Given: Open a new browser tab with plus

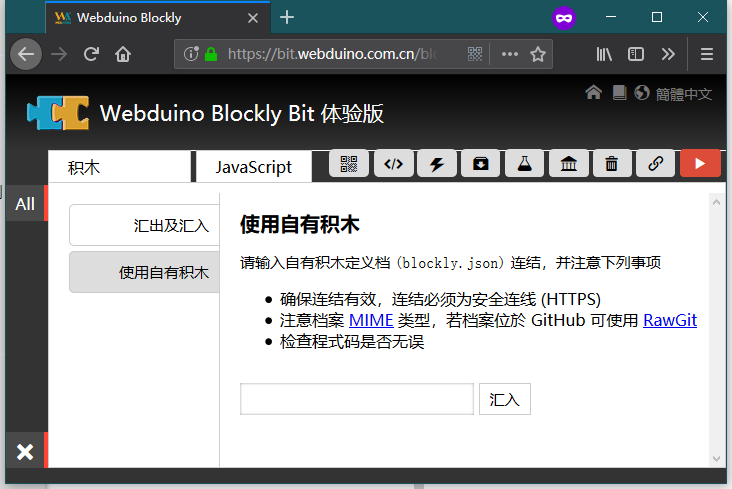Looking at the screenshot, I should (287, 17).
